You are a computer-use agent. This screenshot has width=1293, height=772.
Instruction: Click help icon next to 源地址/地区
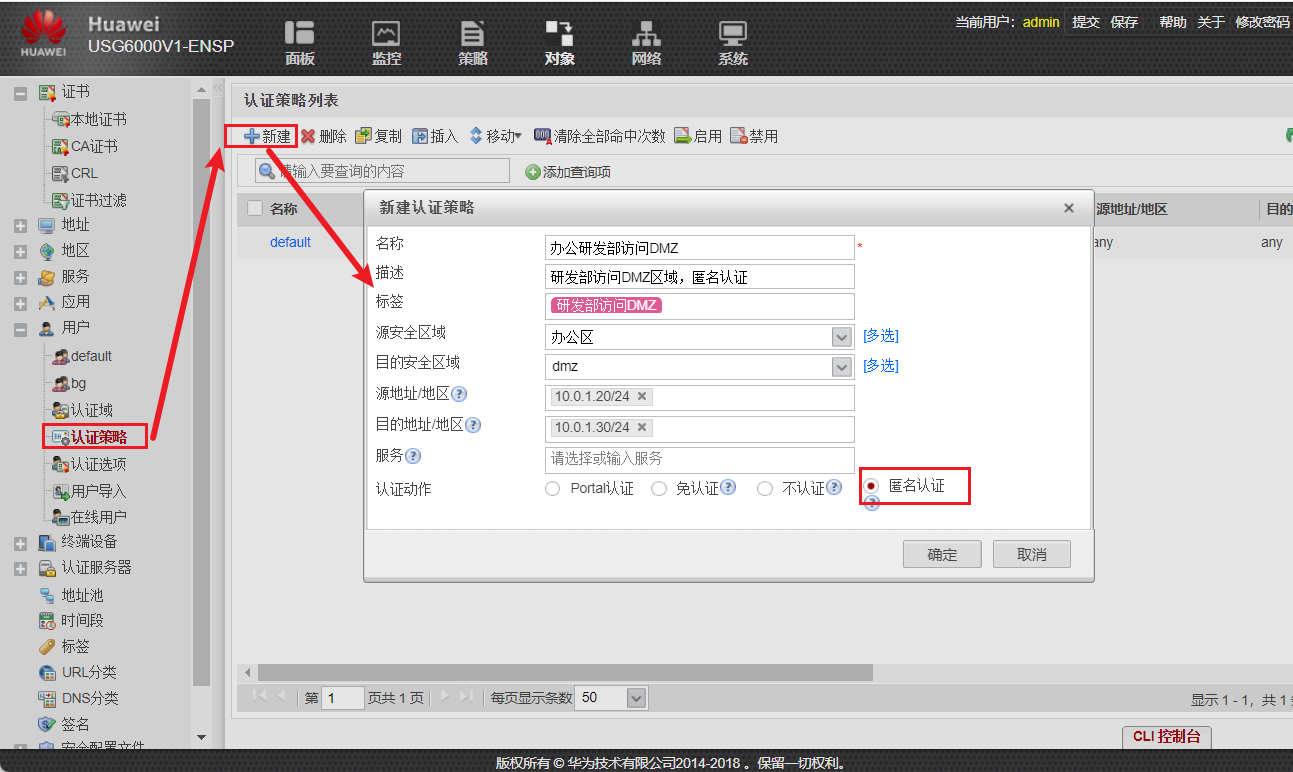pos(459,394)
